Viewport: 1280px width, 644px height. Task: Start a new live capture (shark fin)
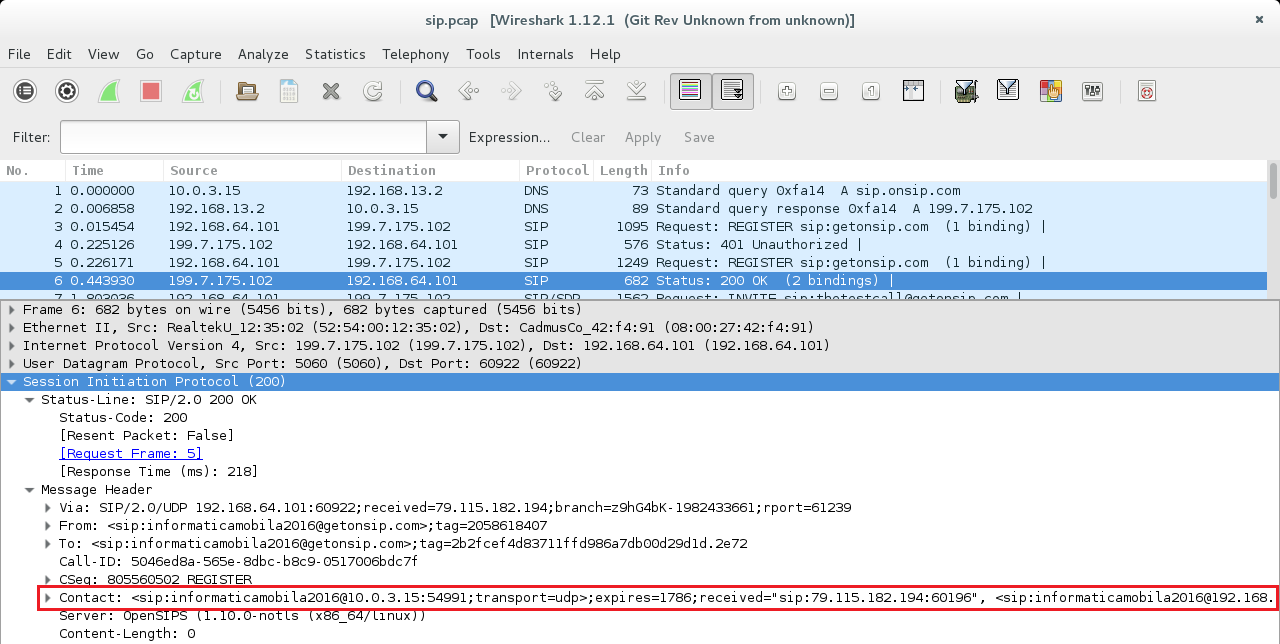(109, 92)
